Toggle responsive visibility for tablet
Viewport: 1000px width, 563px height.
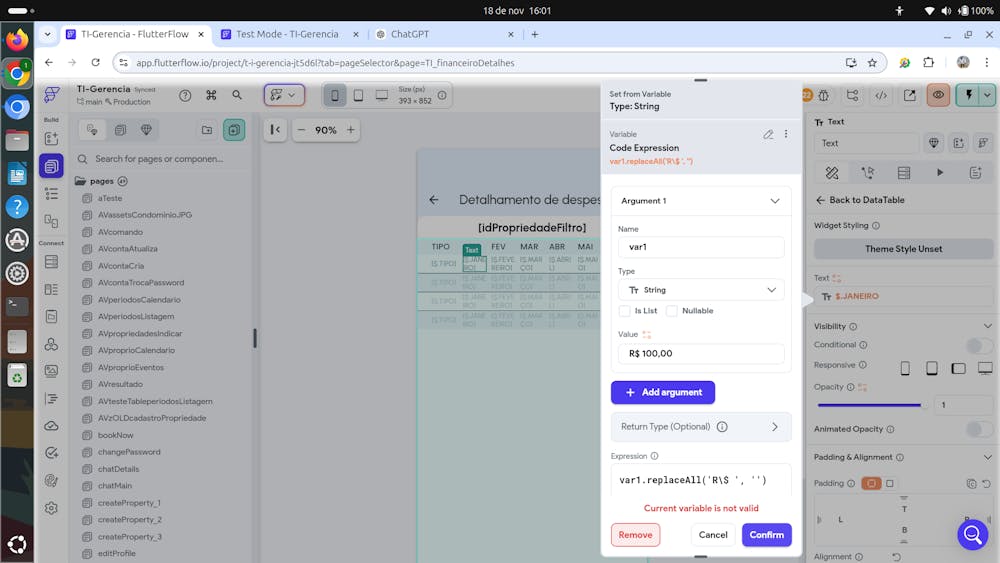tap(932, 368)
